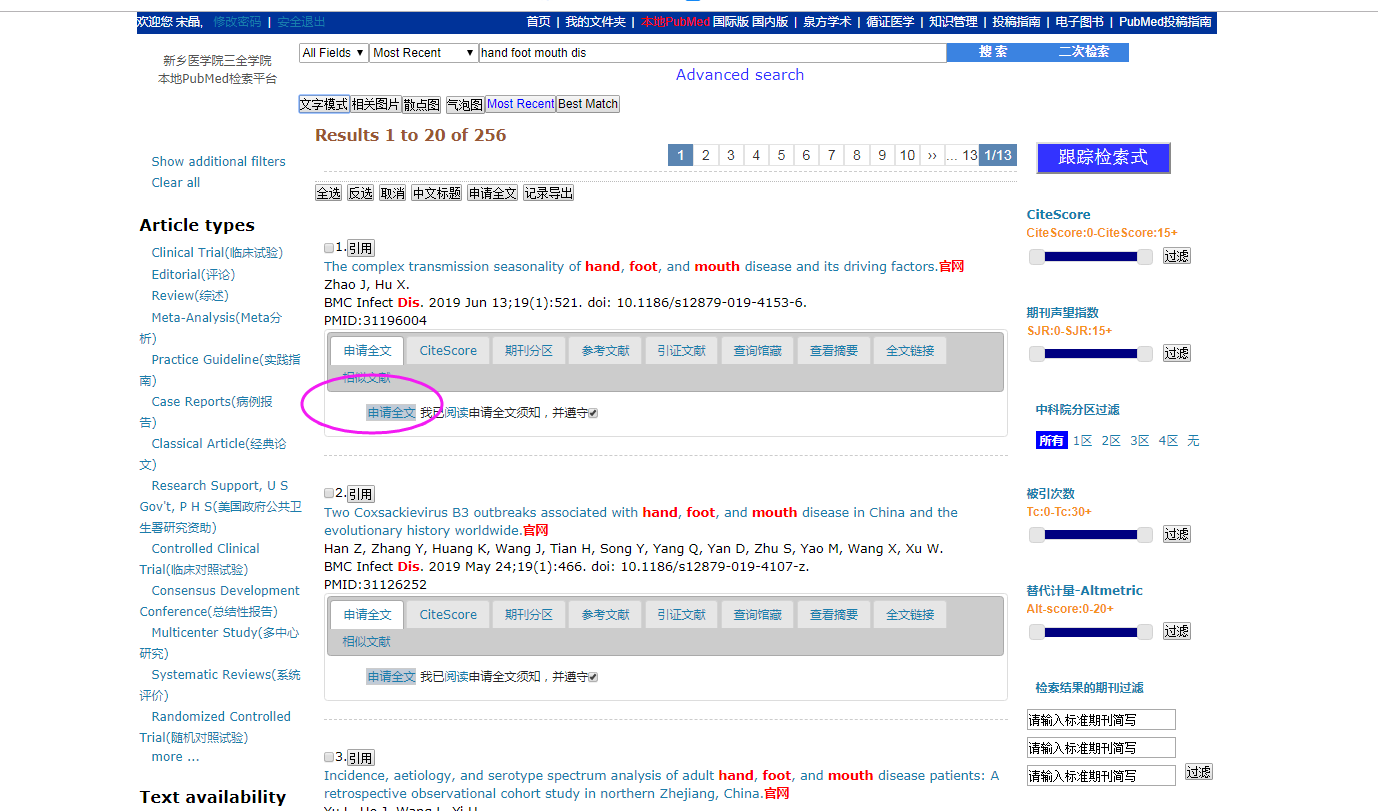Click the 跟踪检索式 button
The width and height of the screenshot is (1378, 811).
(x=1103, y=157)
